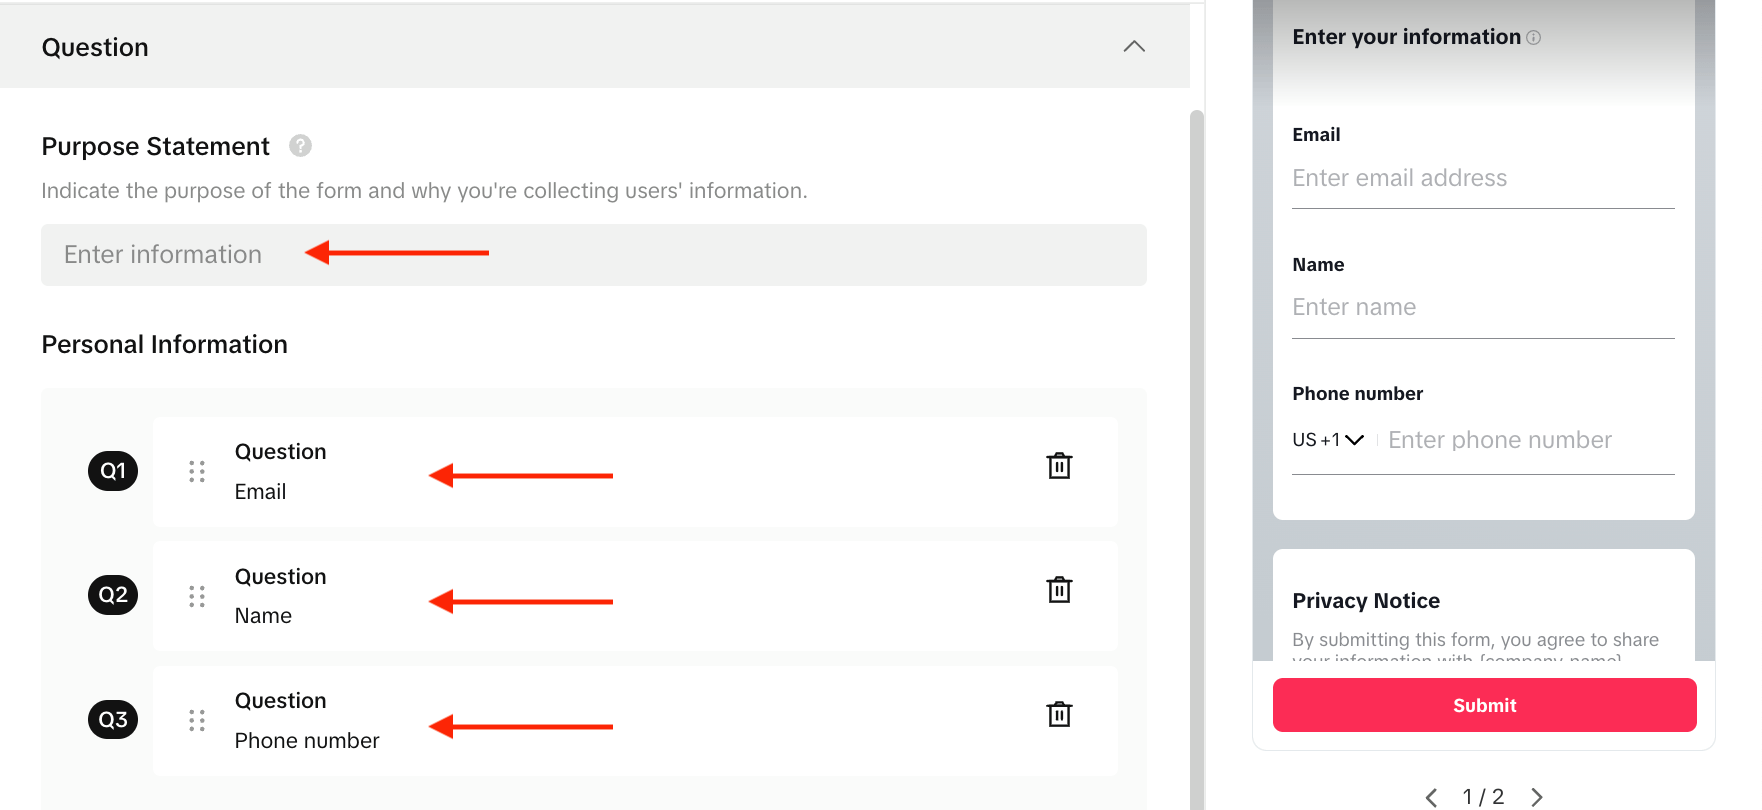Select the Personal Information section header

(164, 344)
